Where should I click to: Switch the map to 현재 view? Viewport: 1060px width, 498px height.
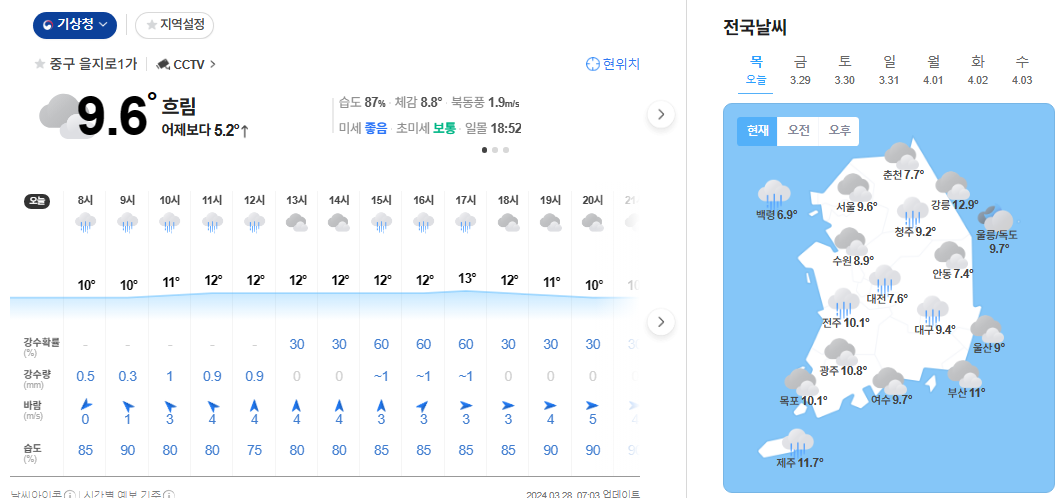757,131
